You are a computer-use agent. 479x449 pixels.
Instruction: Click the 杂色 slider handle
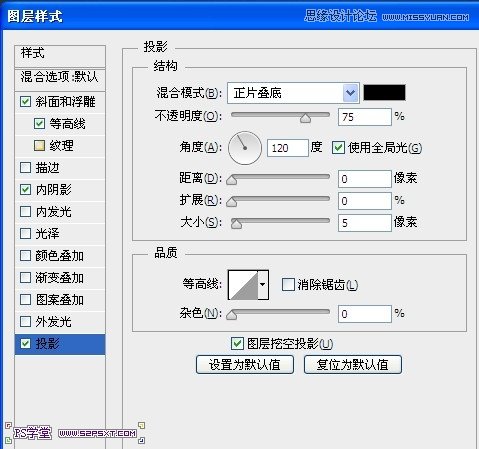pyautogui.click(x=231, y=315)
